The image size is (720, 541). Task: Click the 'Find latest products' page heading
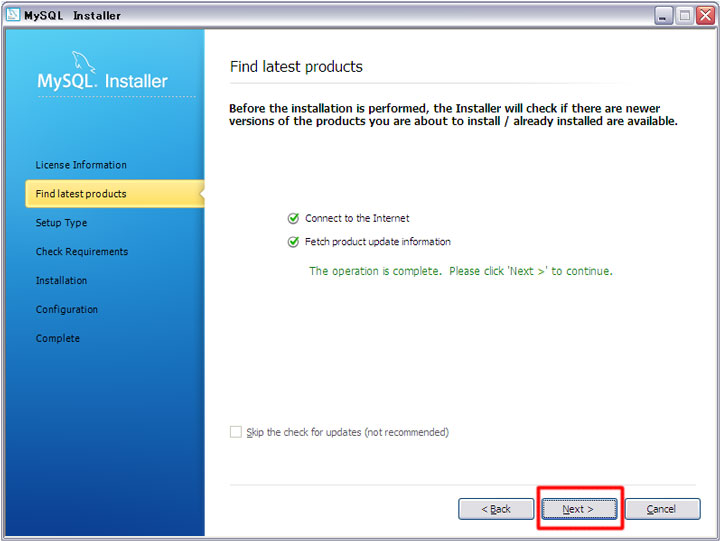(296, 67)
